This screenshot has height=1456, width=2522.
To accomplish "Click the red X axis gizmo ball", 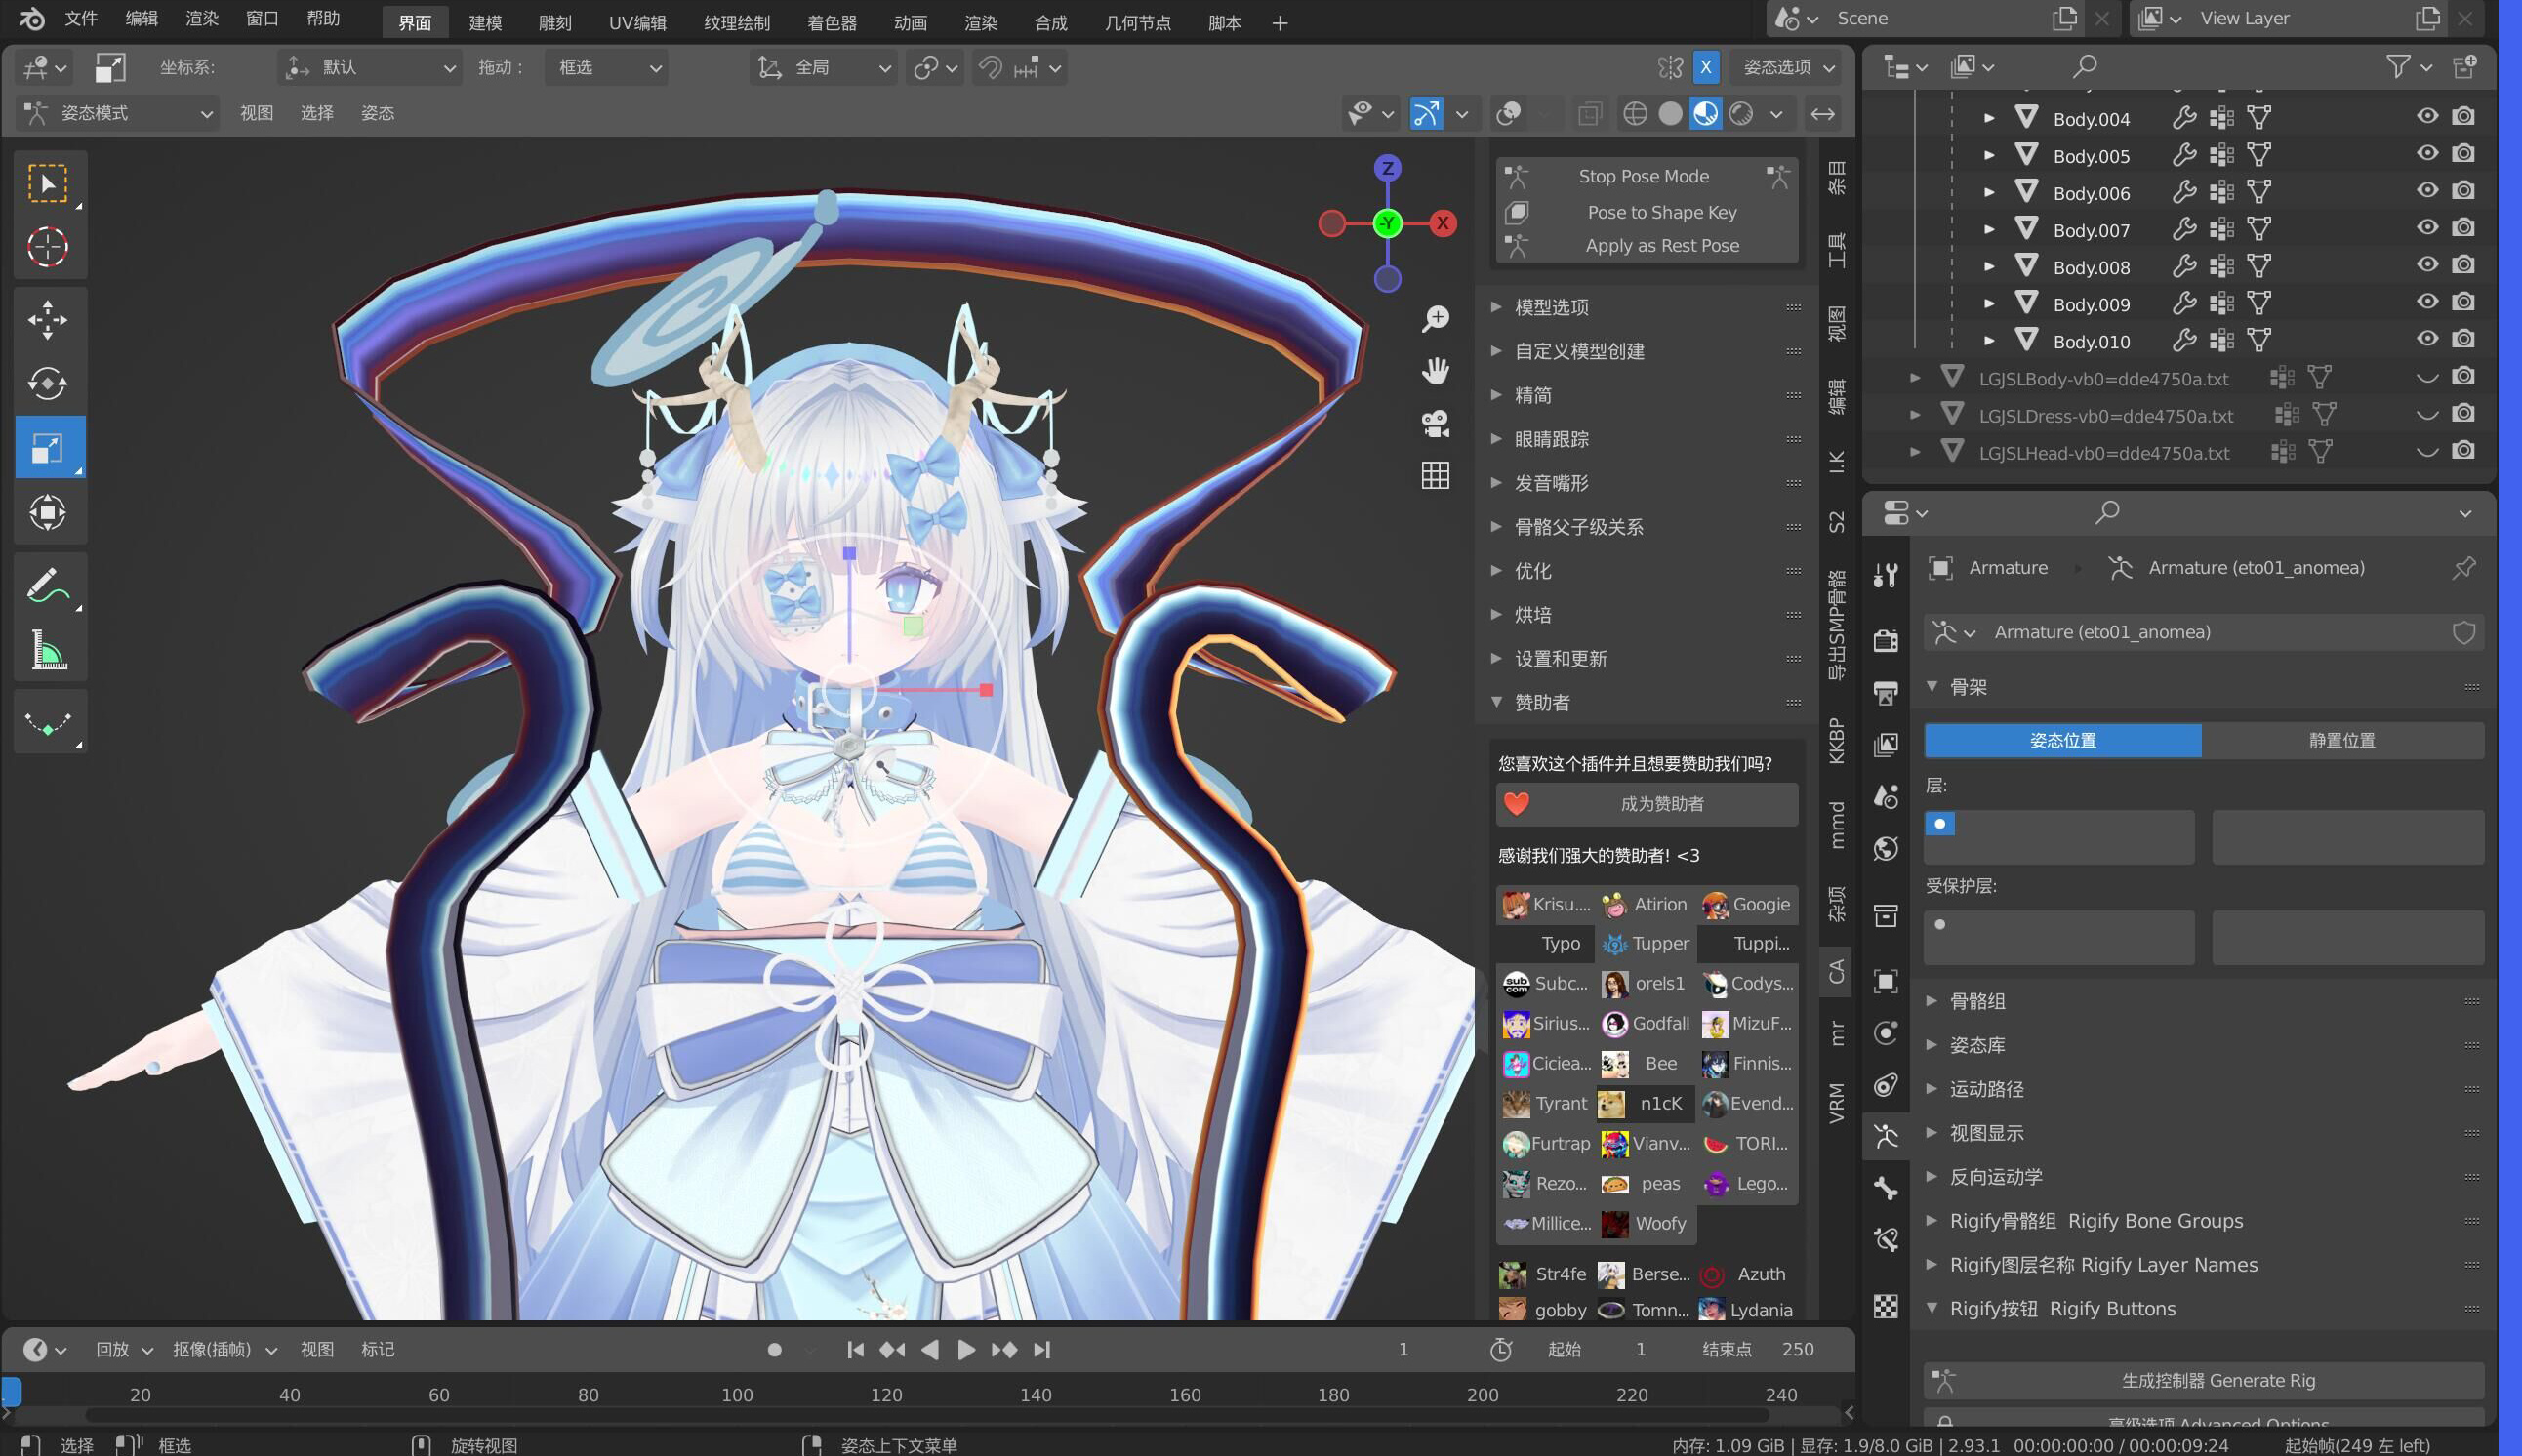I will pos(1442,223).
